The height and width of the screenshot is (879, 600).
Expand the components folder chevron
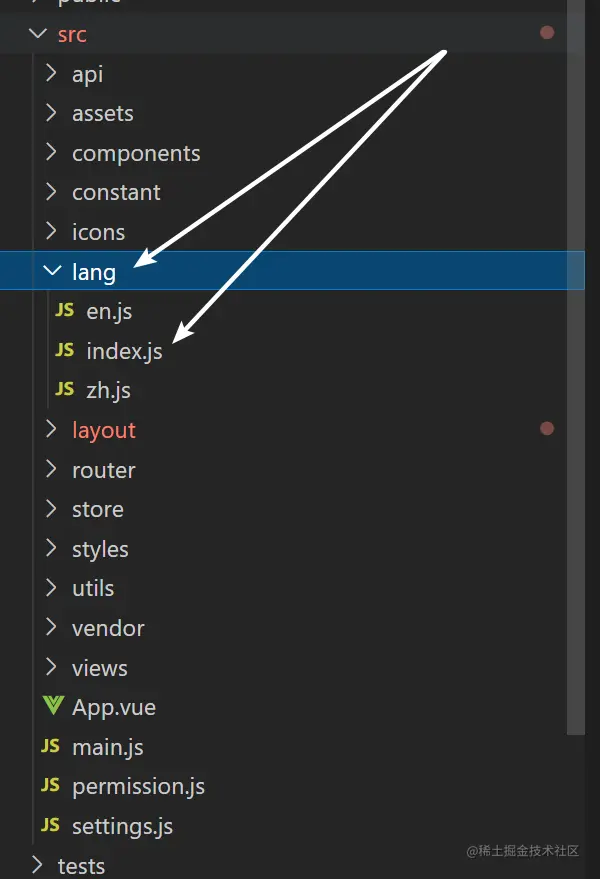click(52, 153)
